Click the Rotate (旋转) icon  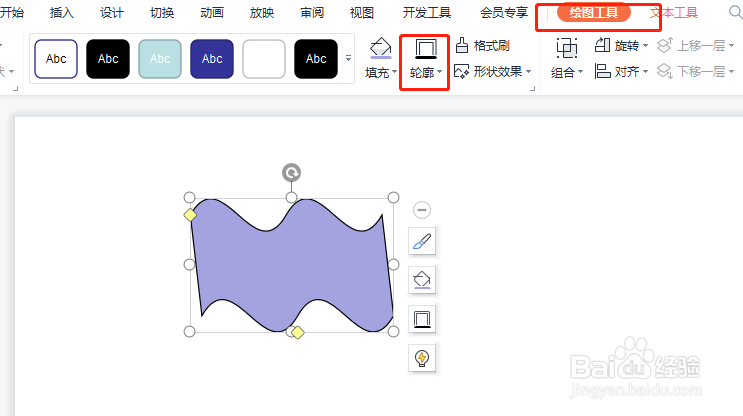coord(602,45)
